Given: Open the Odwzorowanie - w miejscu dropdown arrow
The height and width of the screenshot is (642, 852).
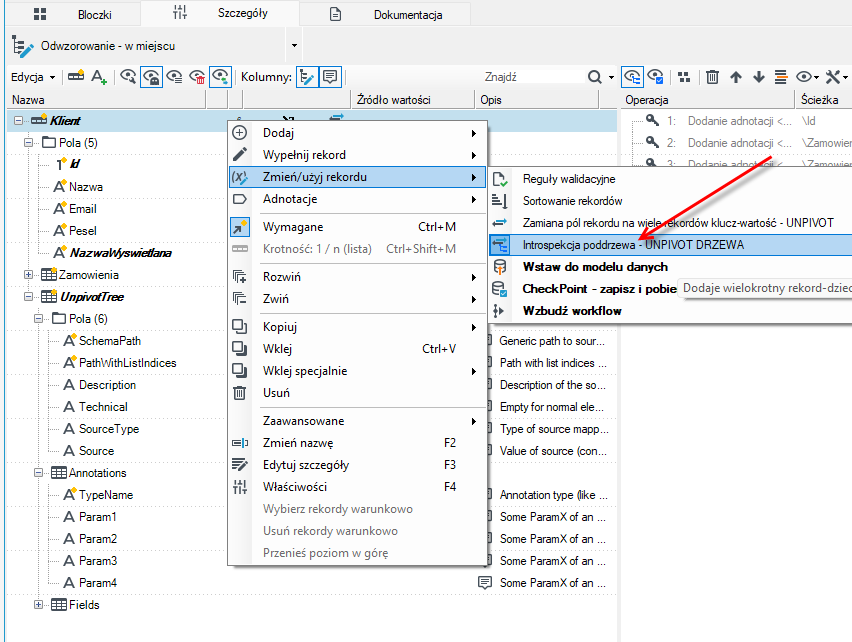Looking at the screenshot, I should point(294,46).
